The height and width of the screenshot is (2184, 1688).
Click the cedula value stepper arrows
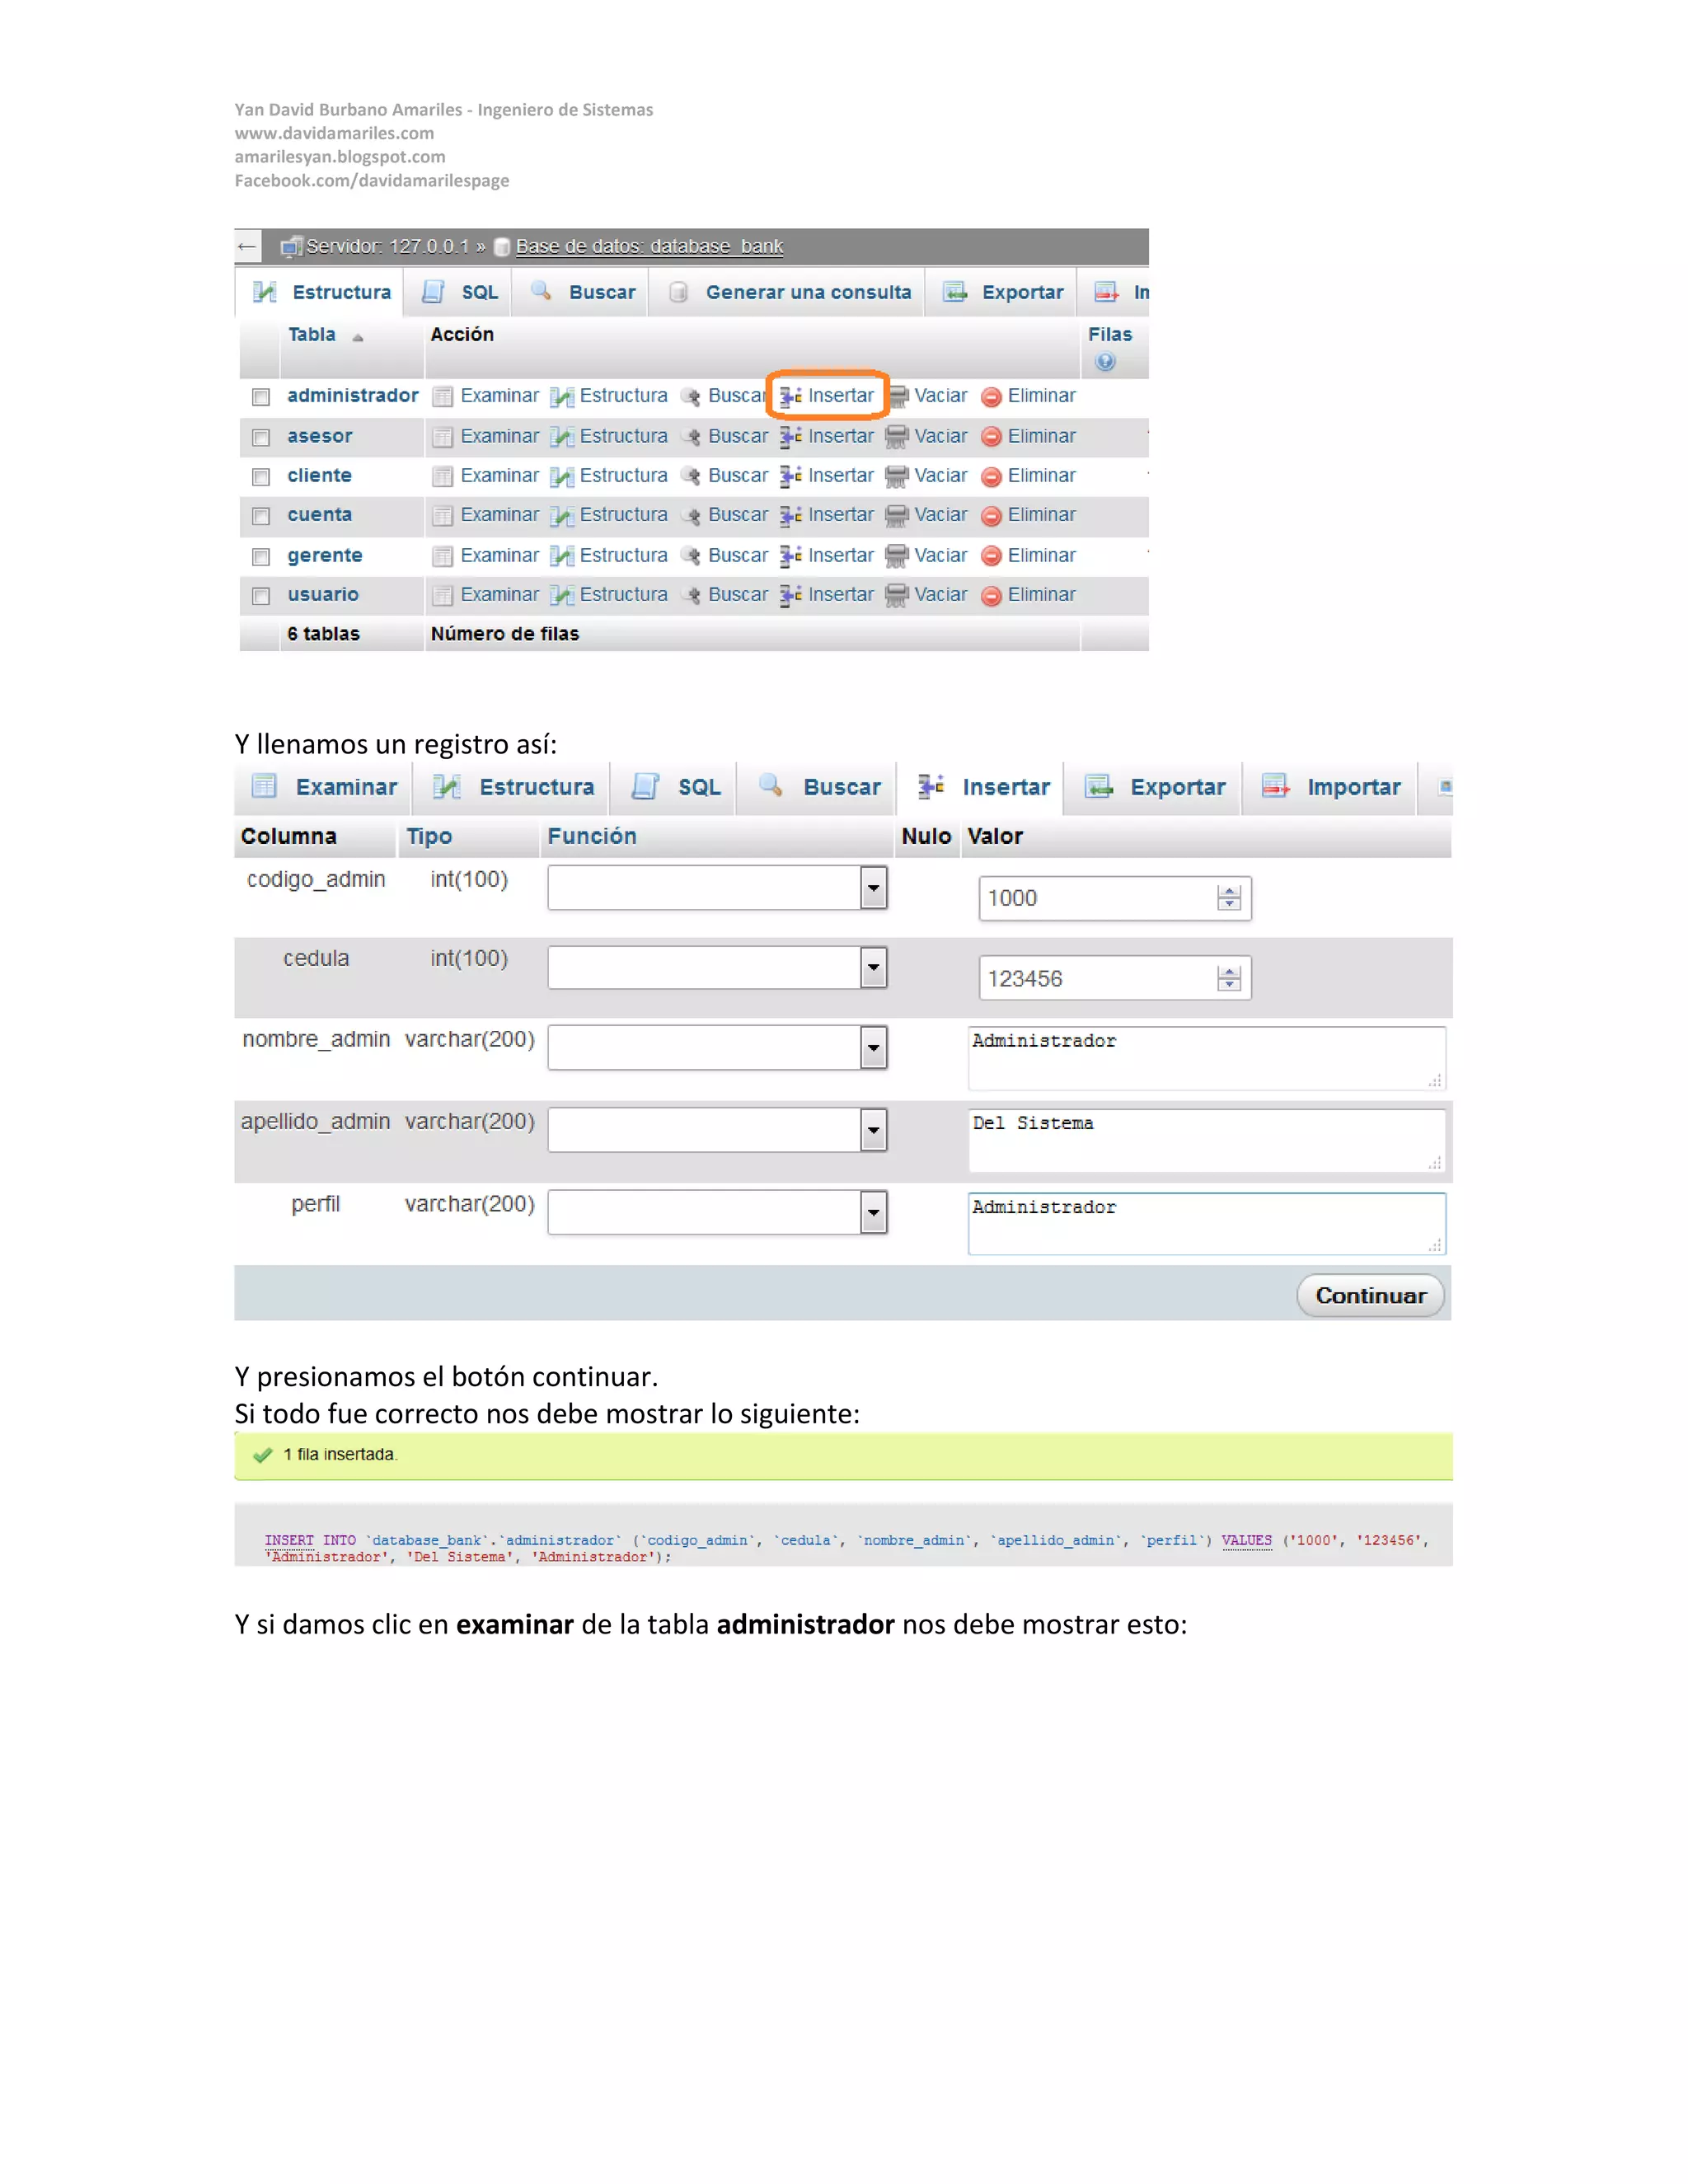(1229, 978)
